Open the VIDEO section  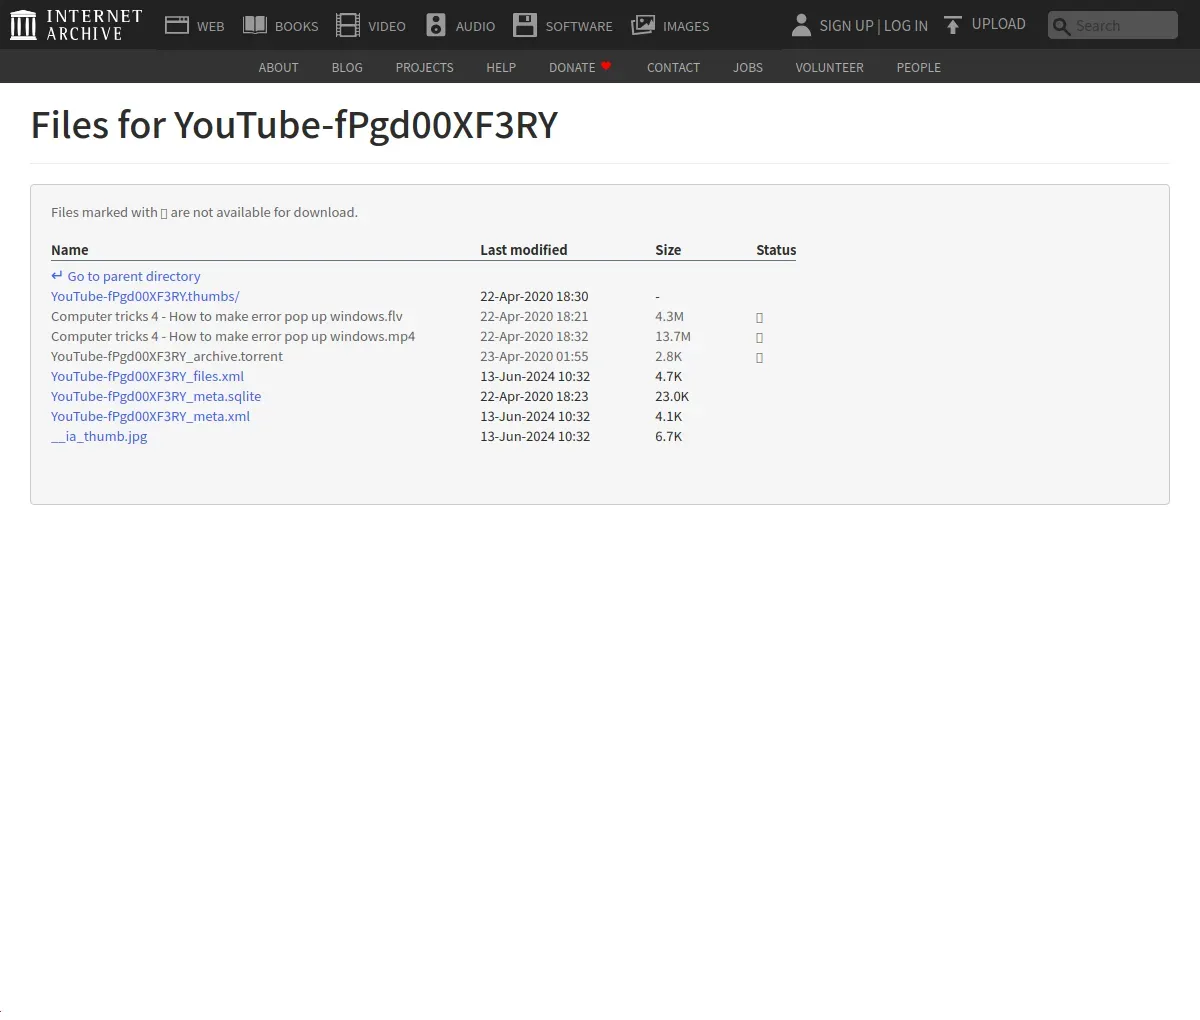click(387, 26)
